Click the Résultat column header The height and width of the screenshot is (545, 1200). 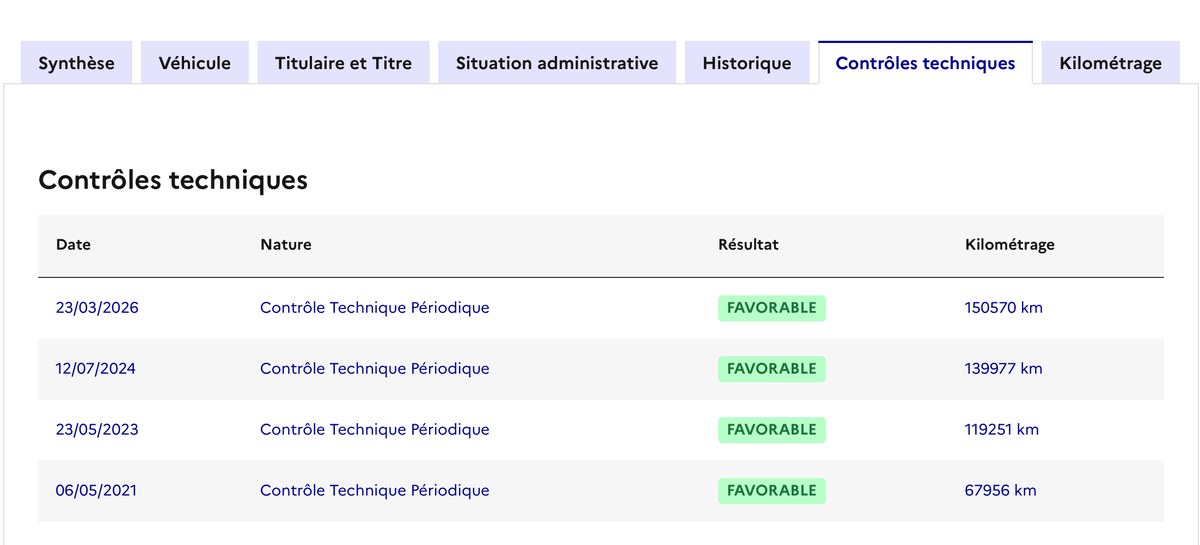pos(748,244)
